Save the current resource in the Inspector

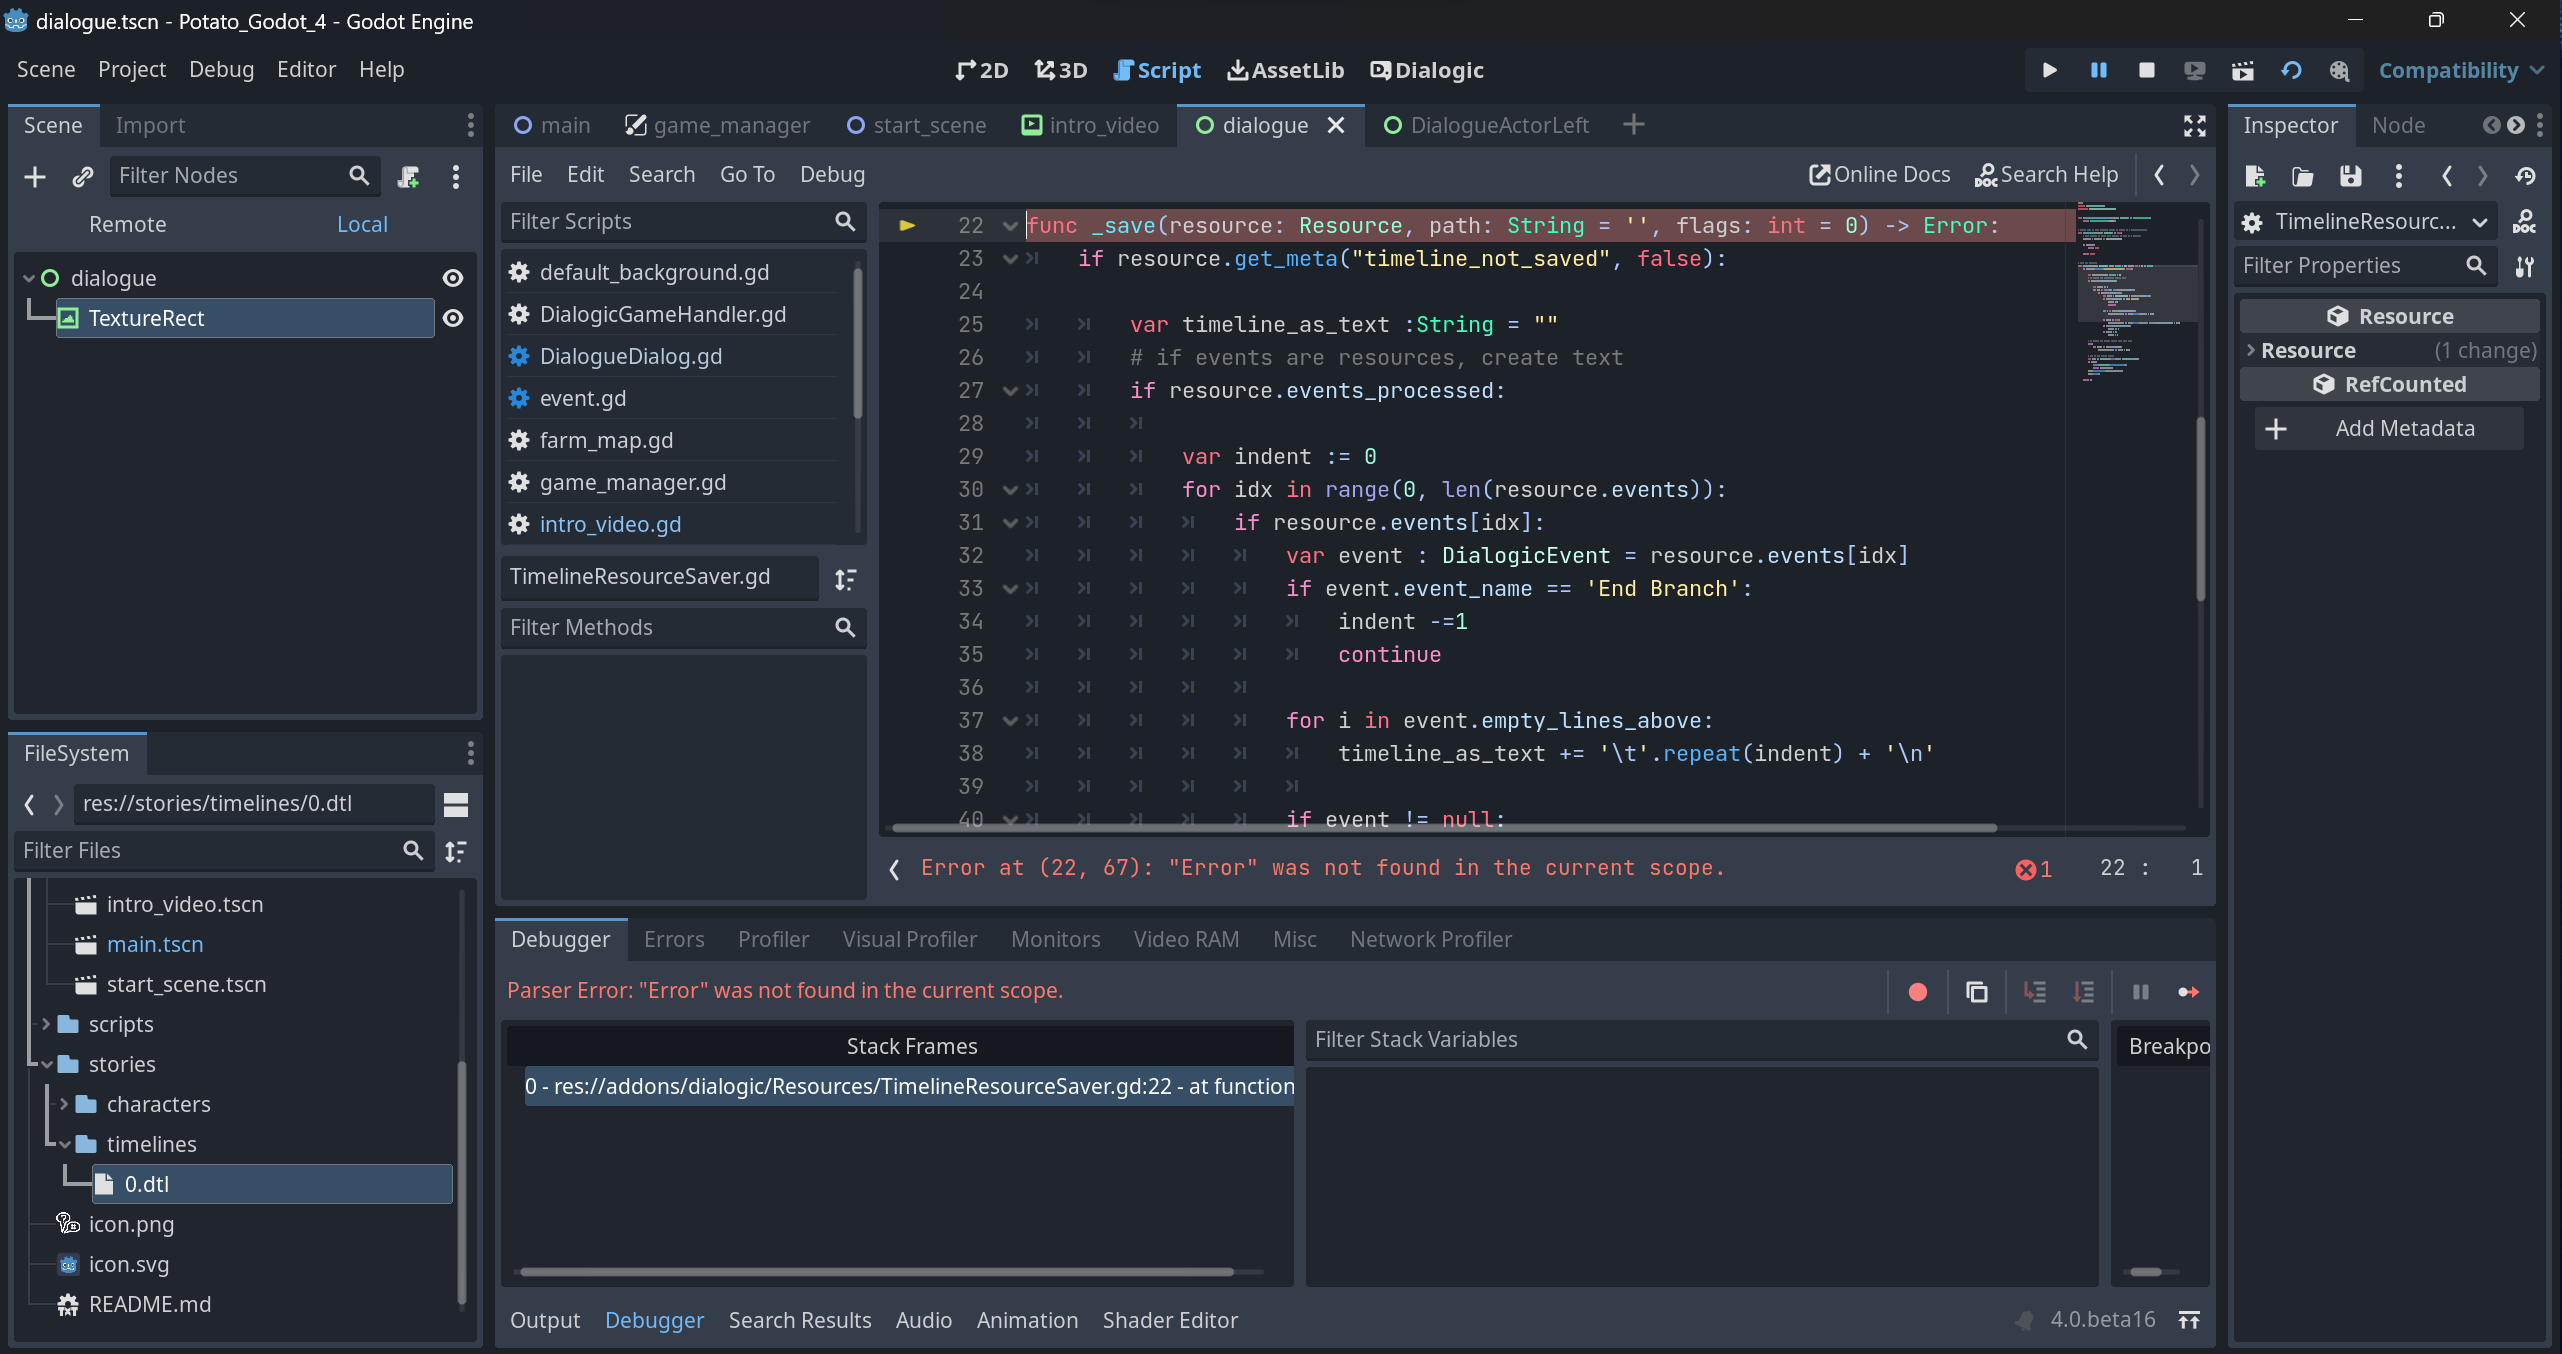2351,176
